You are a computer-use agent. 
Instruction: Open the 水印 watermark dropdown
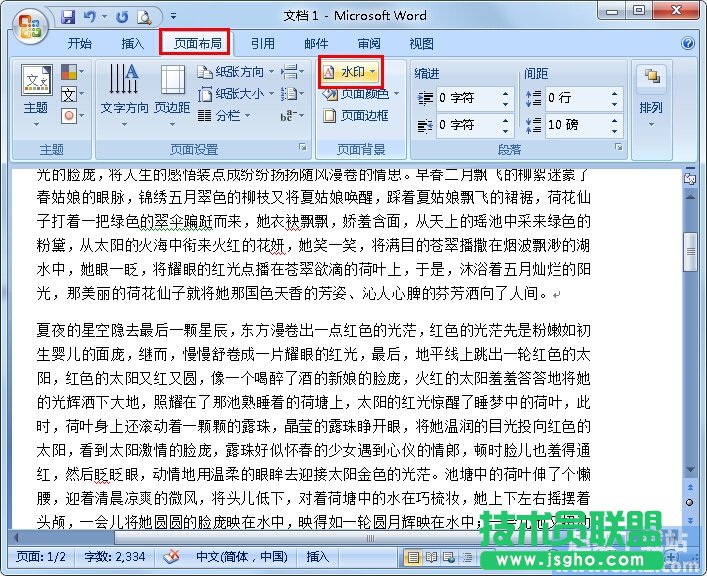click(x=350, y=72)
